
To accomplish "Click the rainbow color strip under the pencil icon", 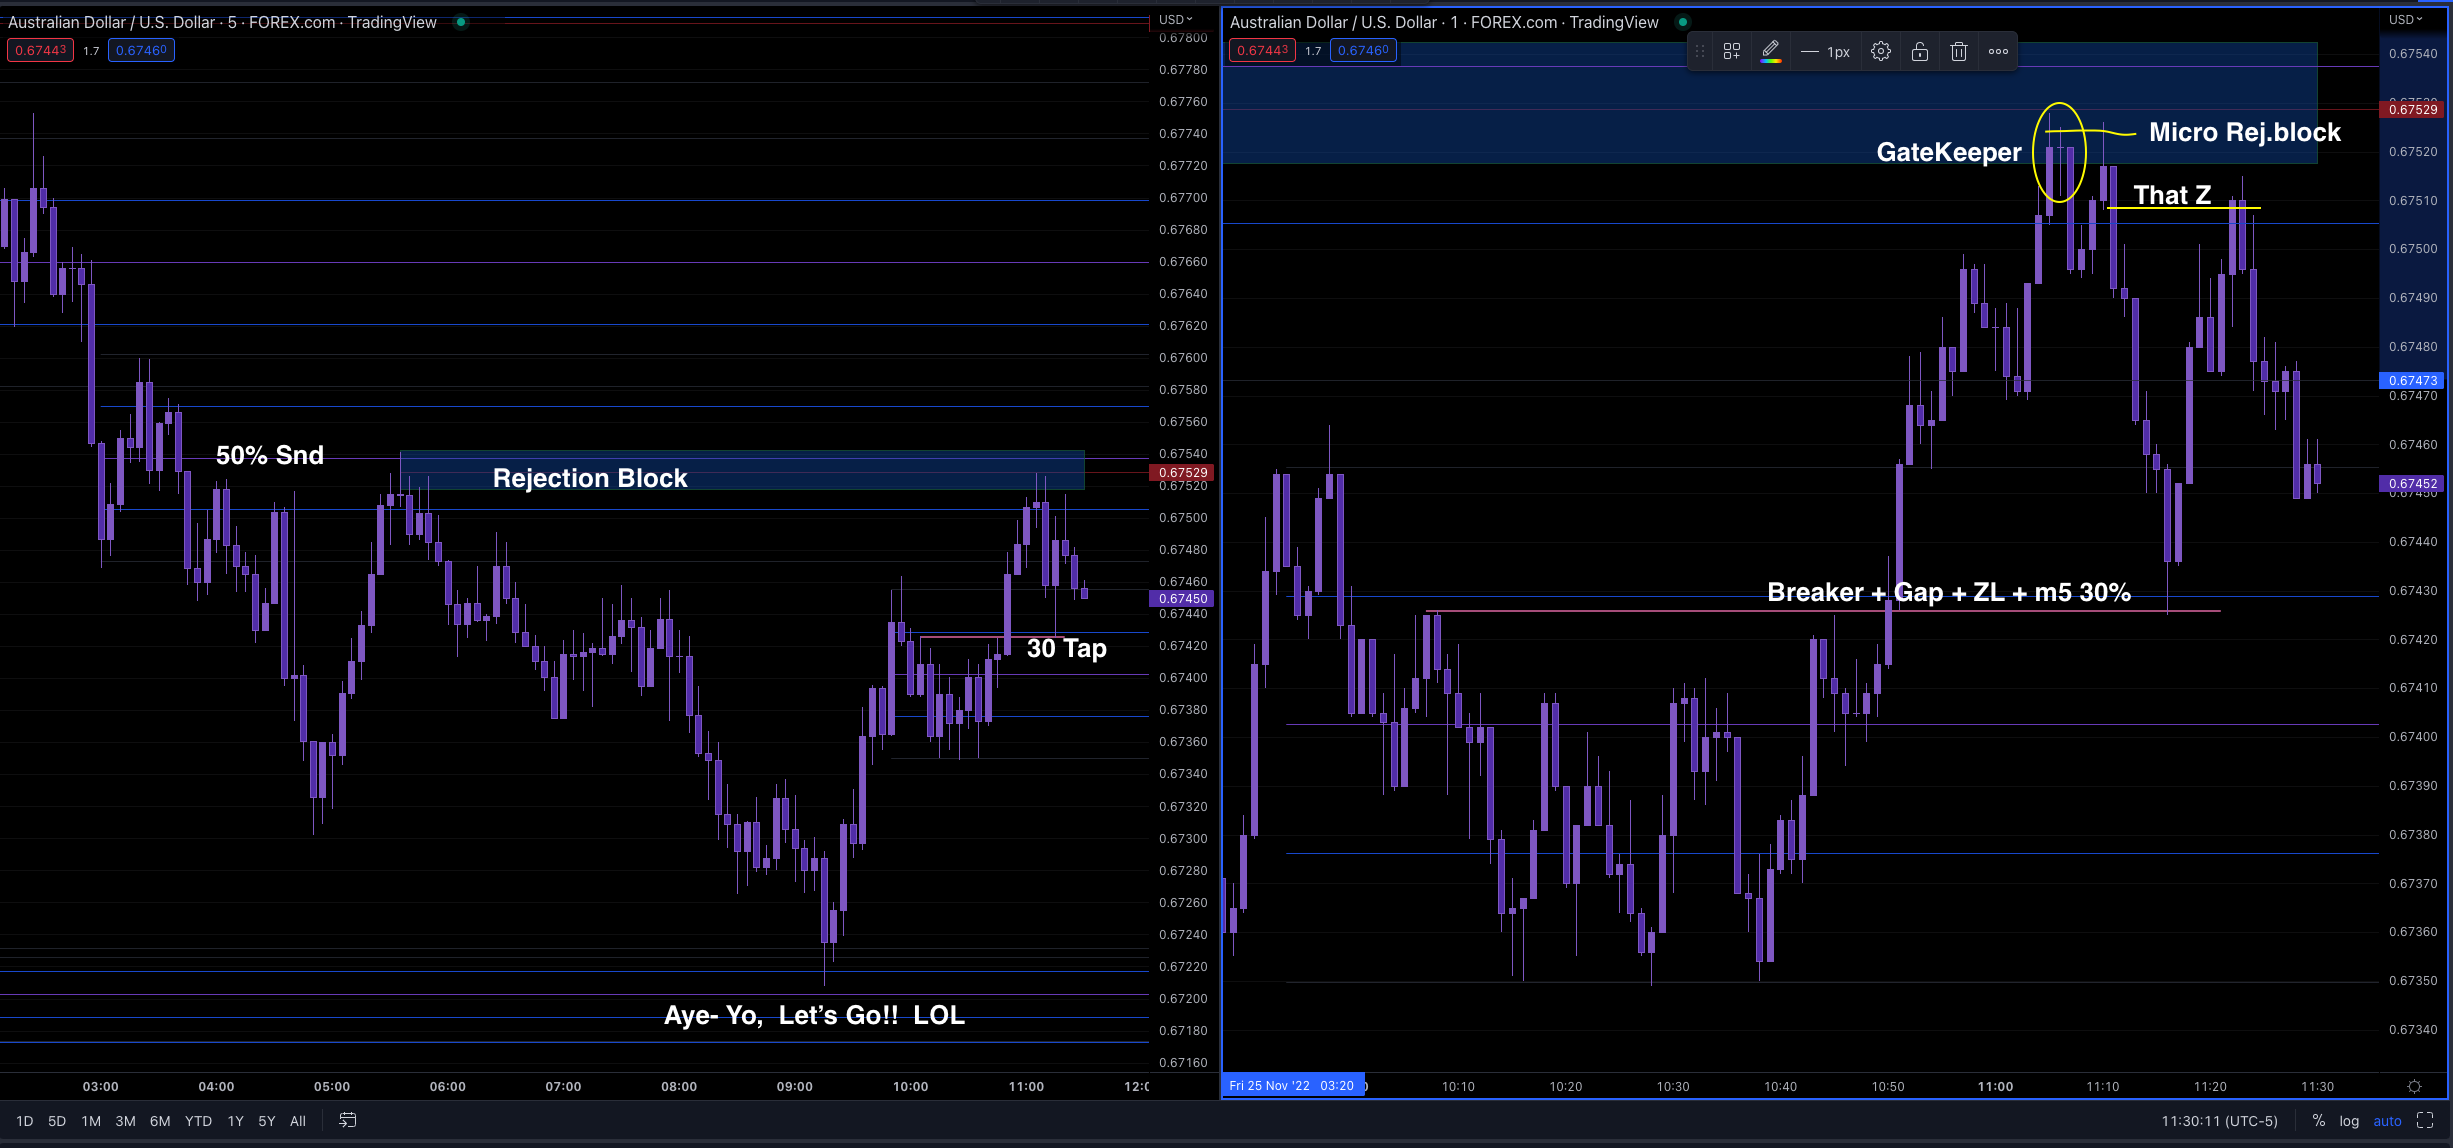I will pyautogui.click(x=1772, y=61).
